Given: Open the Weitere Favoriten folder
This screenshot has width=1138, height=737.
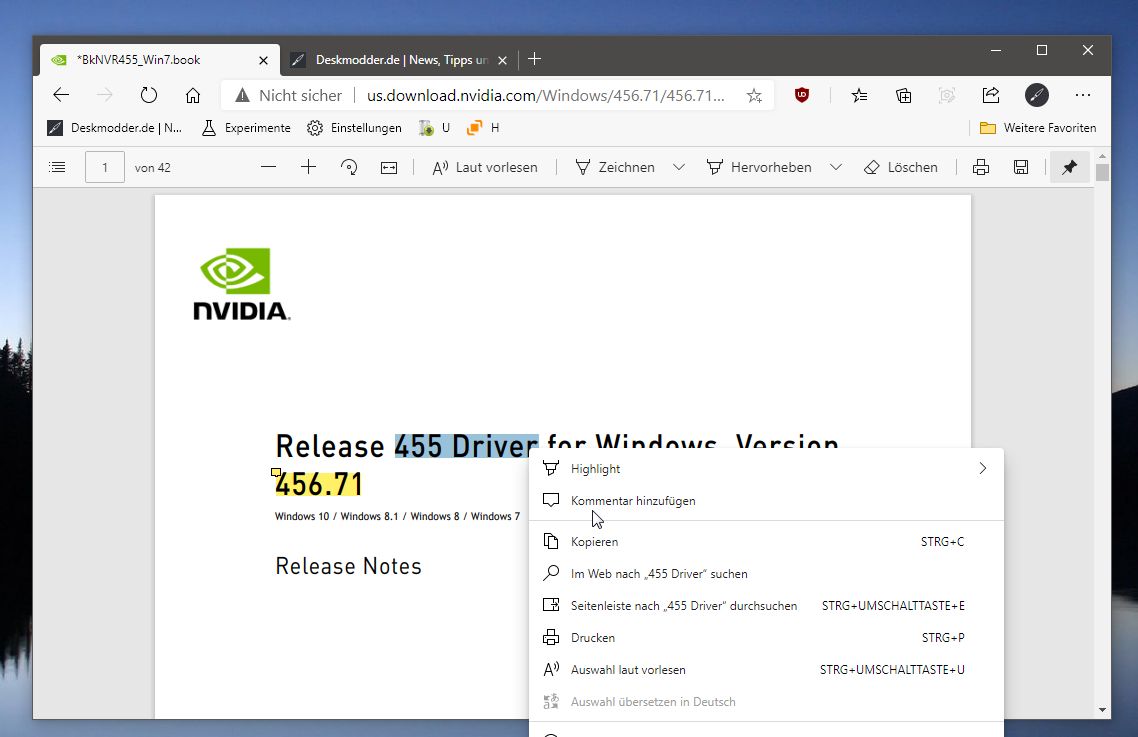Looking at the screenshot, I should [1038, 128].
